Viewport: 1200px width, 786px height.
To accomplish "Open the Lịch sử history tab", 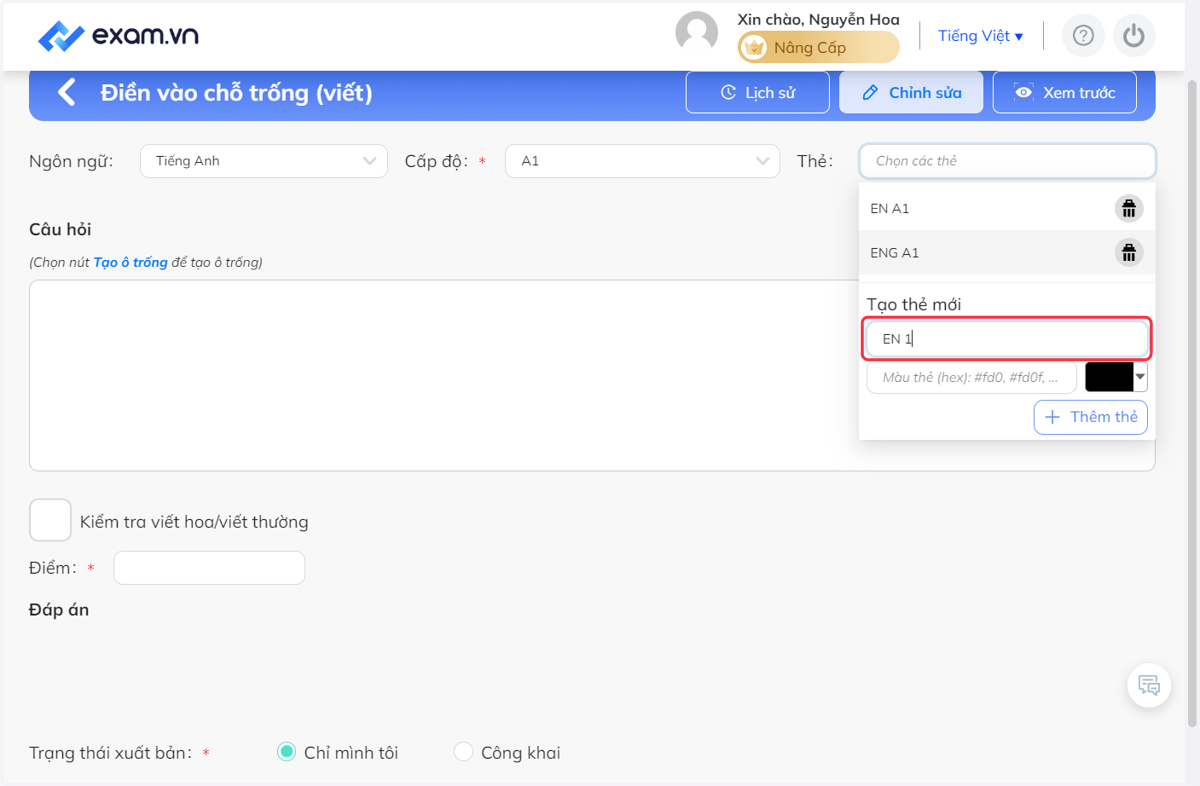I will click(x=758, y=92).
